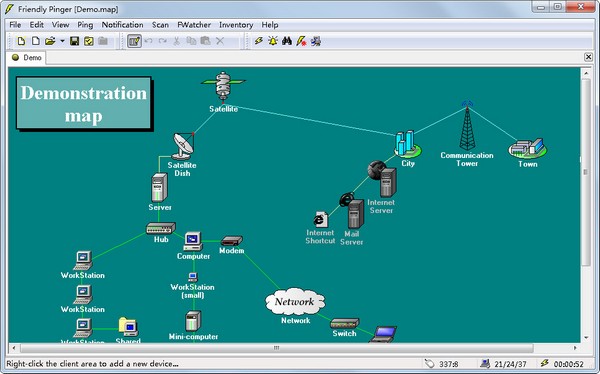Switch to the Demo map tab
Image resolution: width=600 pixels, height=374 pixels.
click(26, 58)
